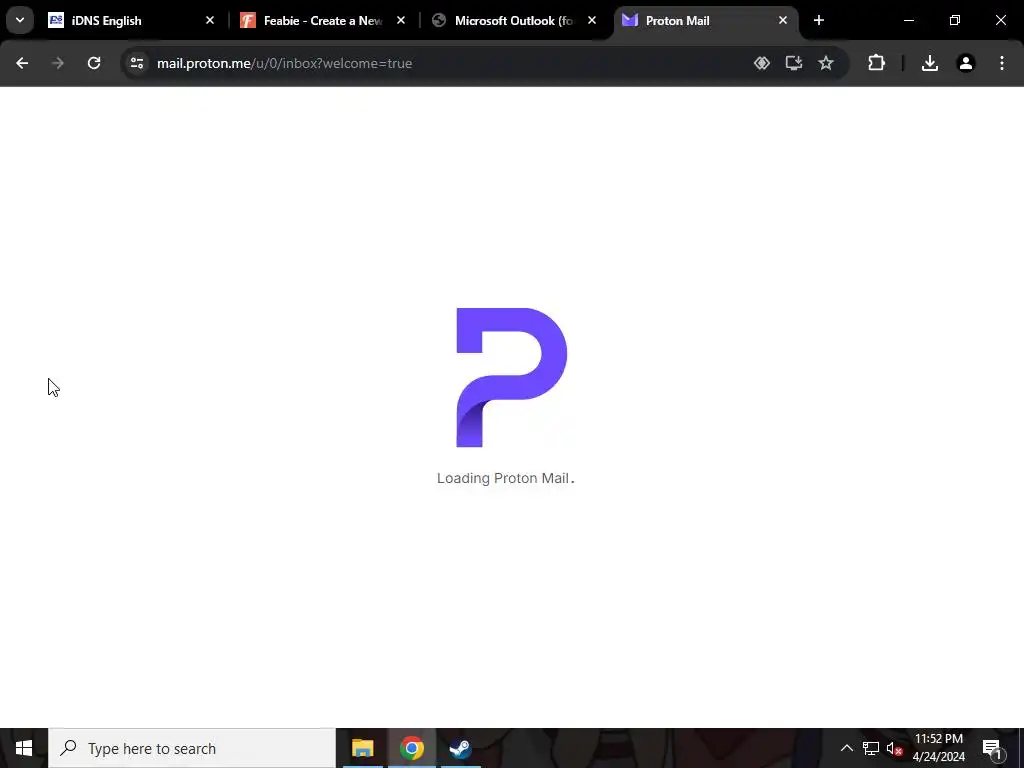Switch to the Feabie - Create a New tab
This screenshot has width=1024, height=768.
(323, 20)
